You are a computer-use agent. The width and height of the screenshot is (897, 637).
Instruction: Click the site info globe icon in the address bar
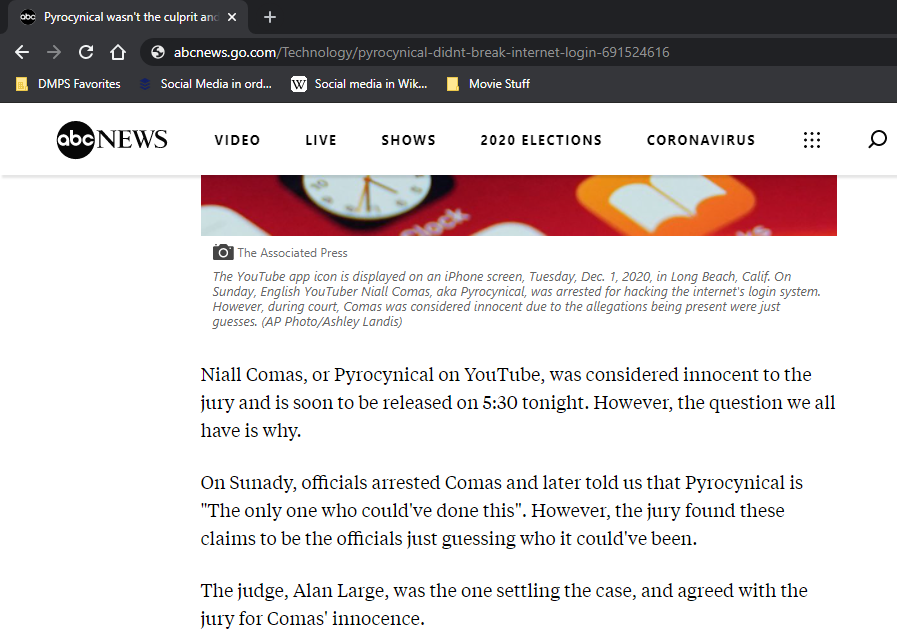click(158, 53)
